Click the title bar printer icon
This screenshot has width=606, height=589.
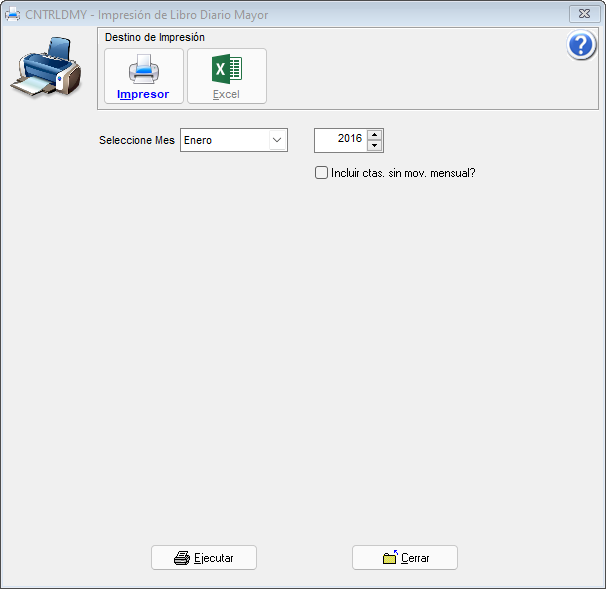(x=12, y=15)
